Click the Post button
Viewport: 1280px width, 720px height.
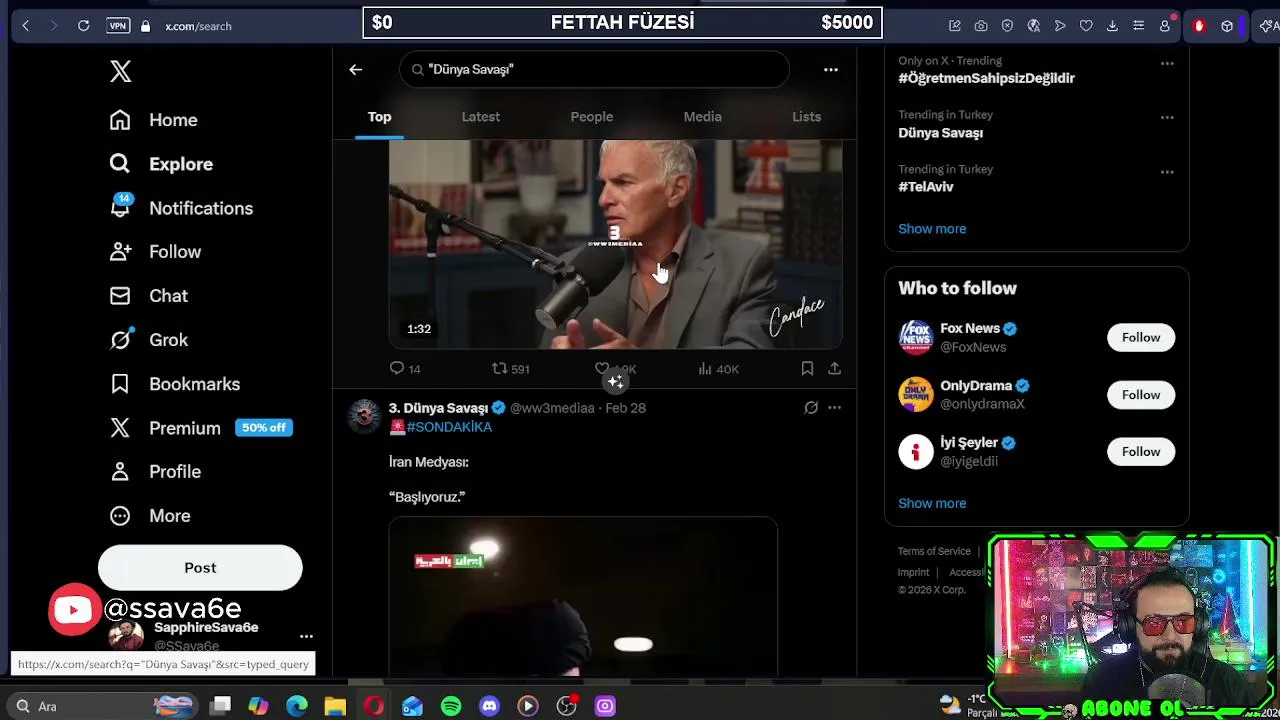200,568
